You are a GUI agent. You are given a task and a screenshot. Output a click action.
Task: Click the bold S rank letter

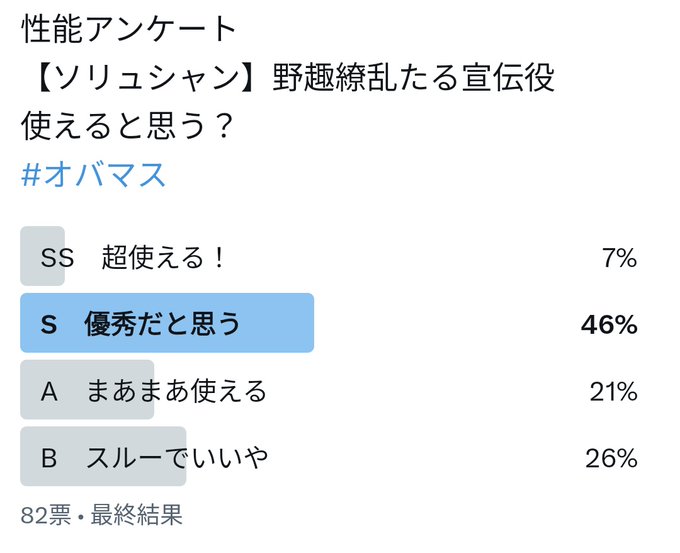point(49,324)
